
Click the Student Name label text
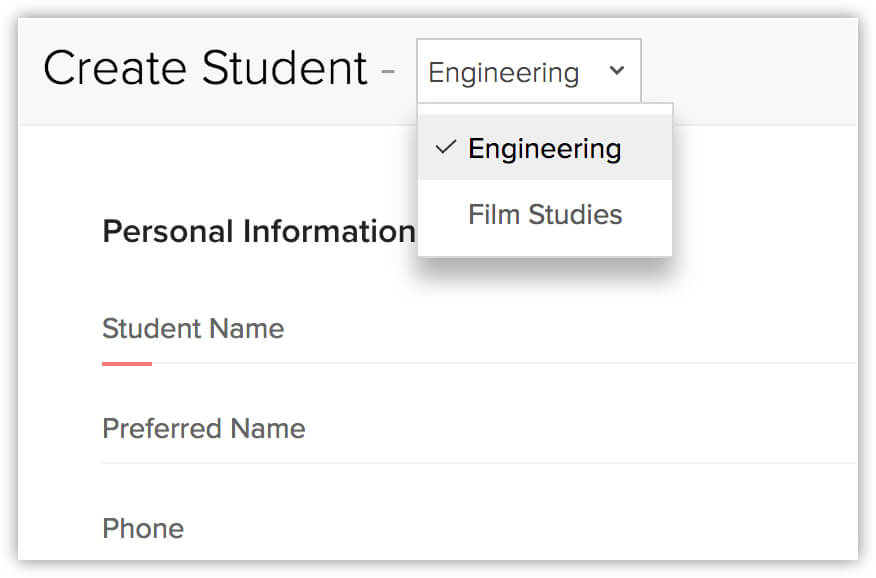(193, 328)
